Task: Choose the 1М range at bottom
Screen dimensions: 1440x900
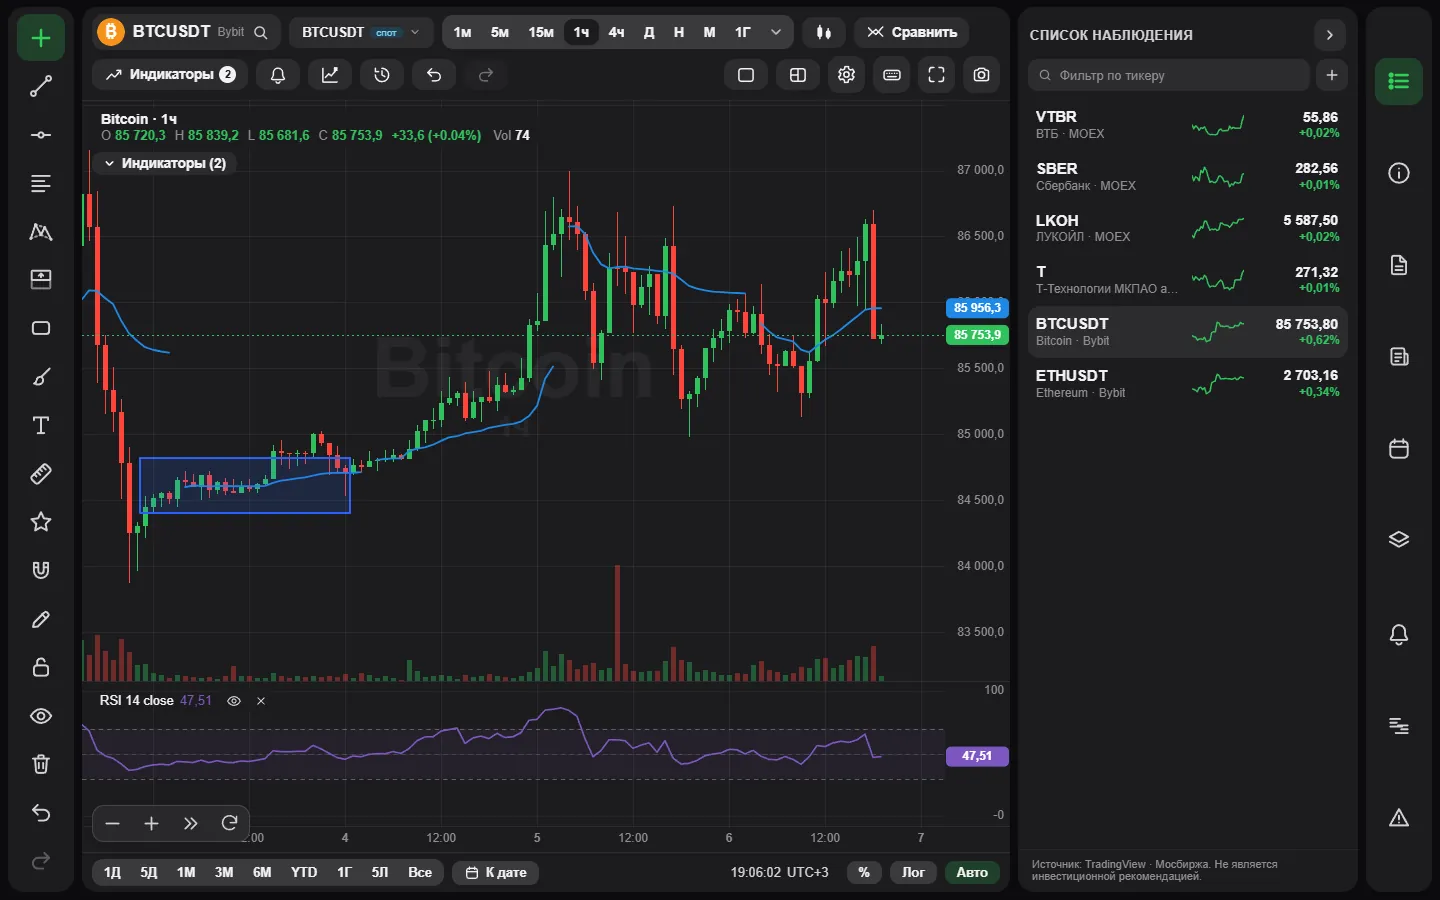Action: (186, 872)
